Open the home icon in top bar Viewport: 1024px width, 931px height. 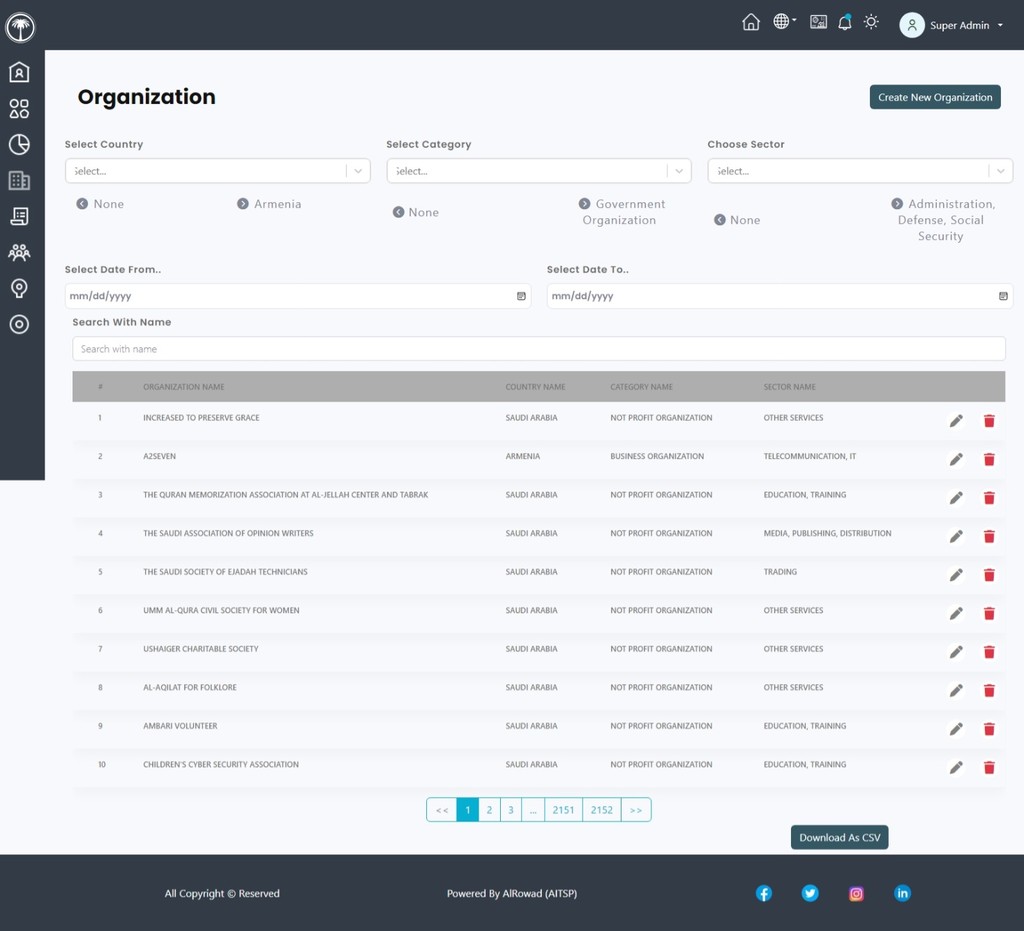click(751, 22)
